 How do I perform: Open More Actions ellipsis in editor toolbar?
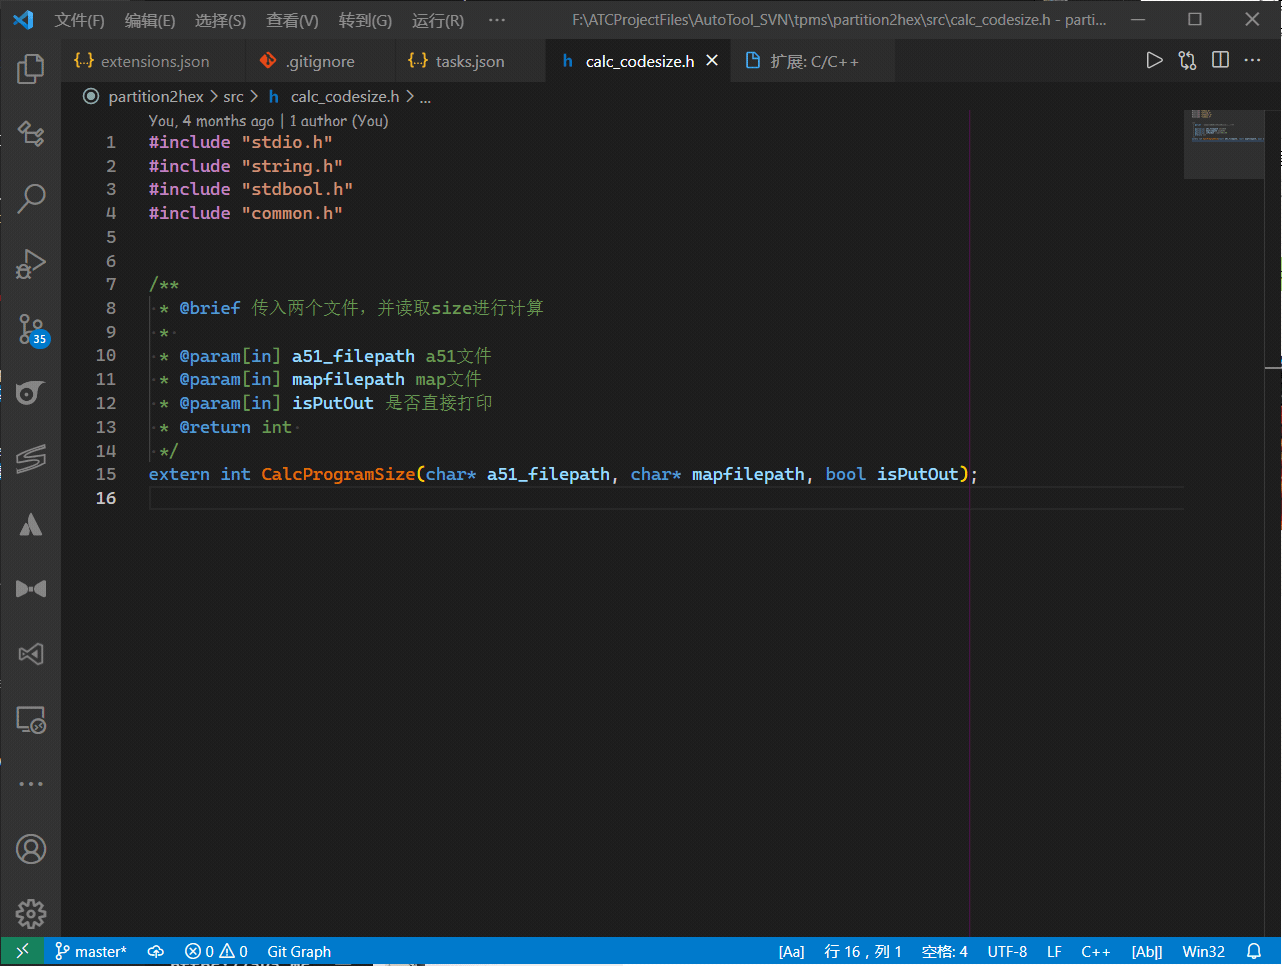click(x=1252, y=61)
